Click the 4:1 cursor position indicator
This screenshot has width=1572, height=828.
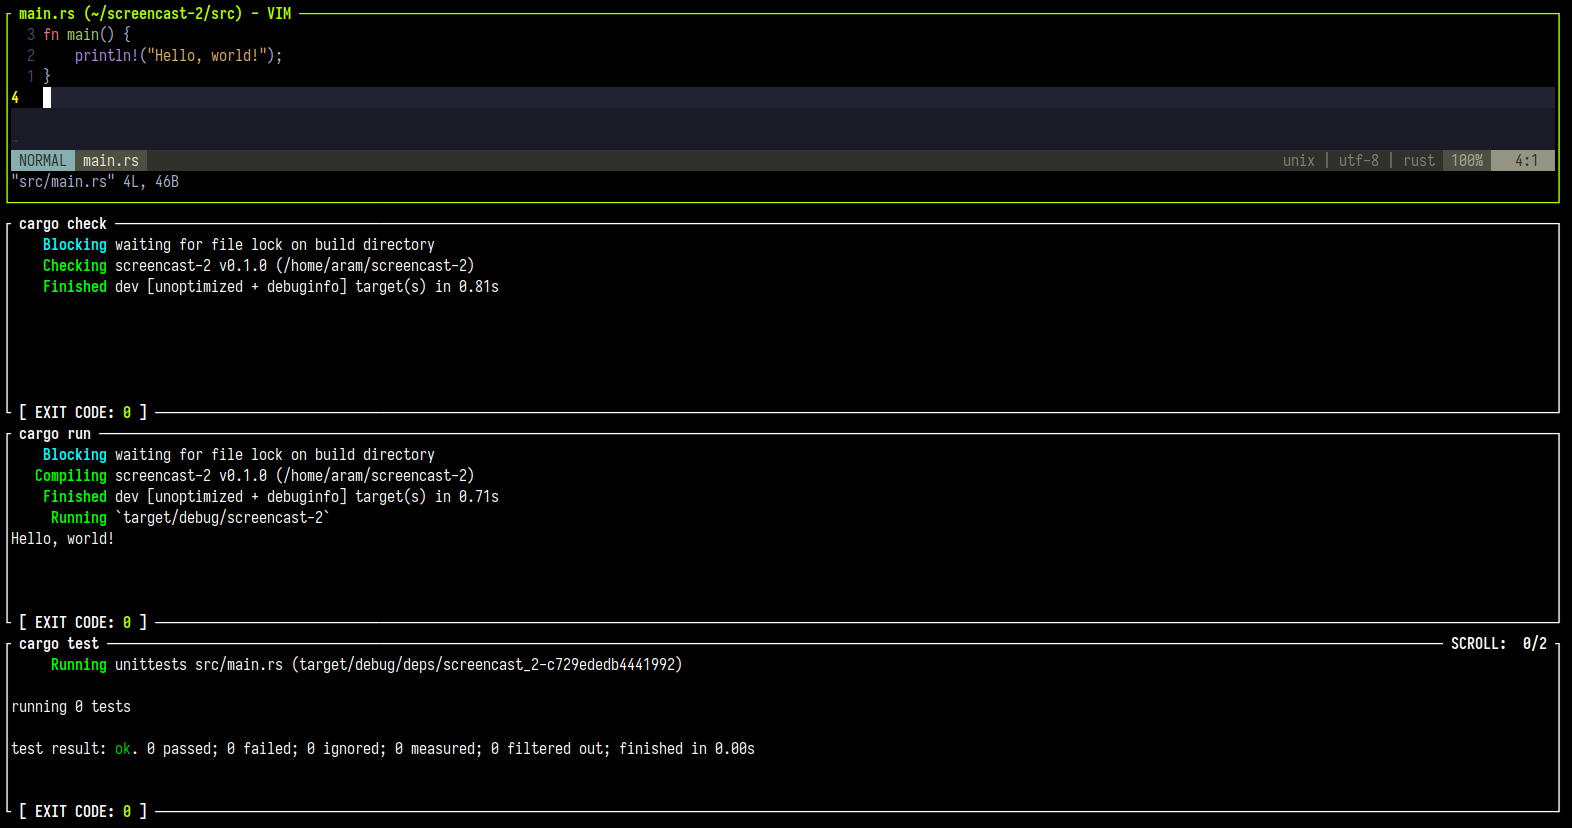1523,161
